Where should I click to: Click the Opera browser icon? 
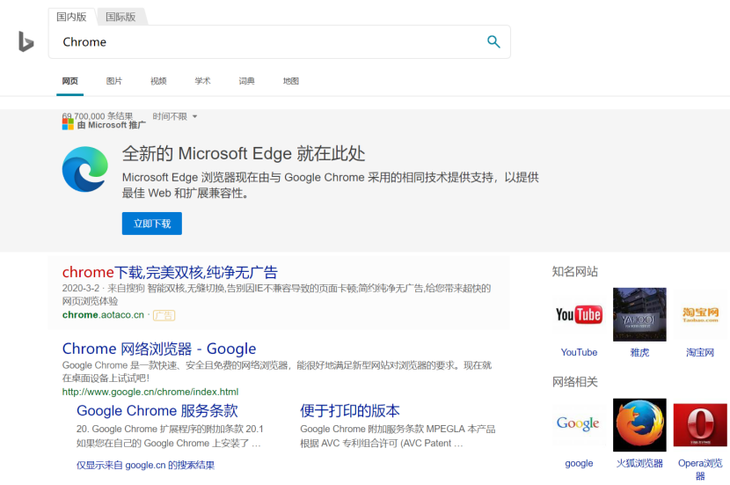[x=700, y=425]
